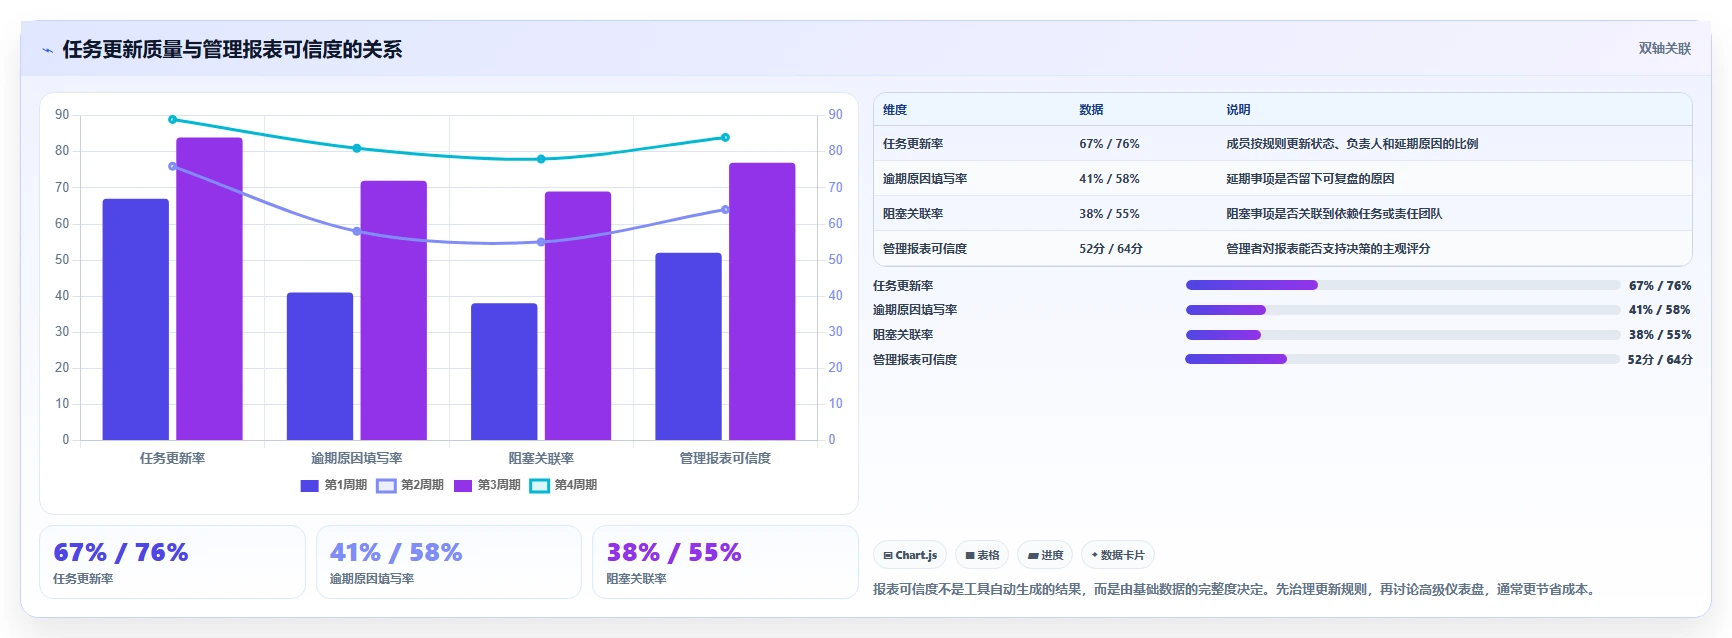The height and width of the screenshot is (638, 1732).
Task: Toggle the 第3周期 legend item
Action: point(487,485)
